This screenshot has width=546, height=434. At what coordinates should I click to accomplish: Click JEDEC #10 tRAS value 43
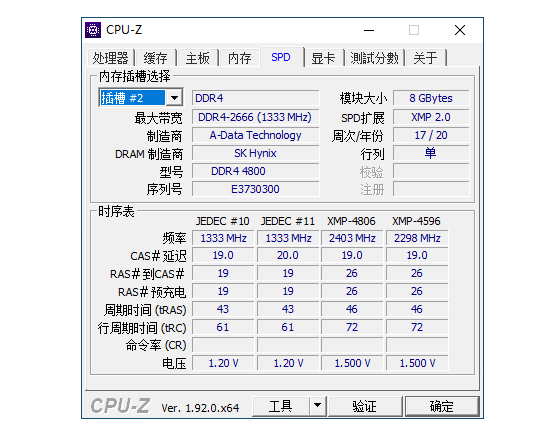223,309
